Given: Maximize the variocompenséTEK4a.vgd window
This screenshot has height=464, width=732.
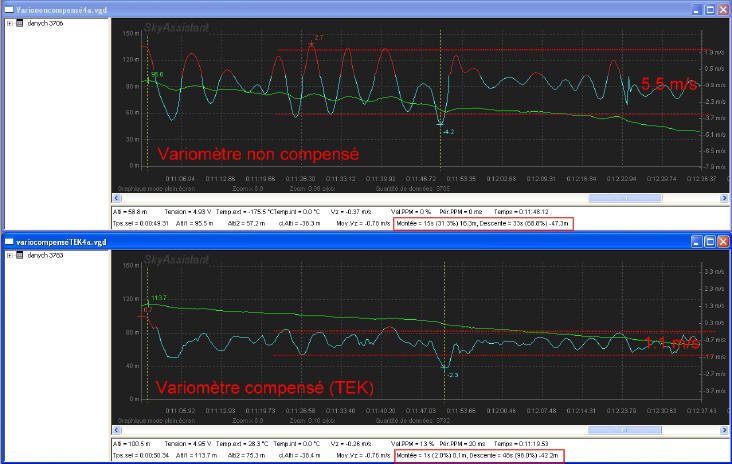Looking at the screenshot, I should 710,241.
